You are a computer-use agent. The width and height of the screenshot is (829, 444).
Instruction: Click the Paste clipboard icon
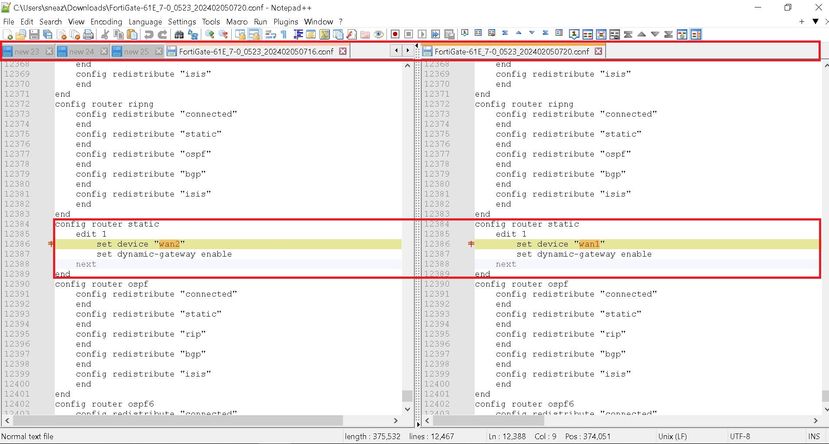pyautogui.click(x=132, y=34)
